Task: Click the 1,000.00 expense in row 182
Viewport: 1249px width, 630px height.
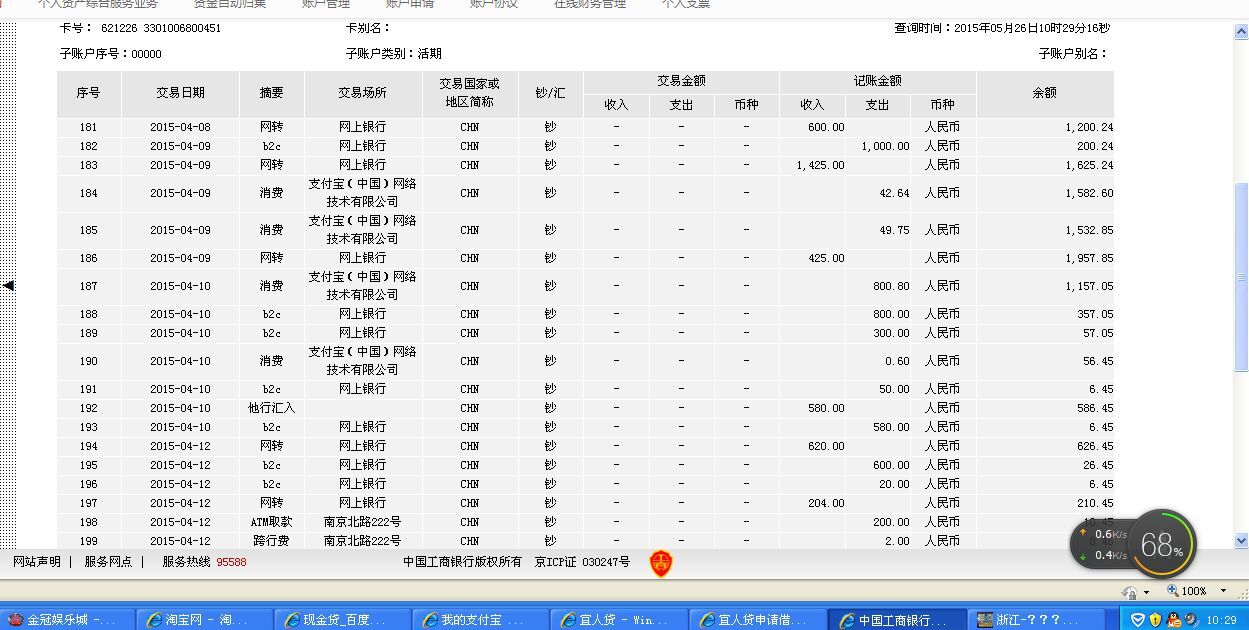Action: tap(886, 146)
